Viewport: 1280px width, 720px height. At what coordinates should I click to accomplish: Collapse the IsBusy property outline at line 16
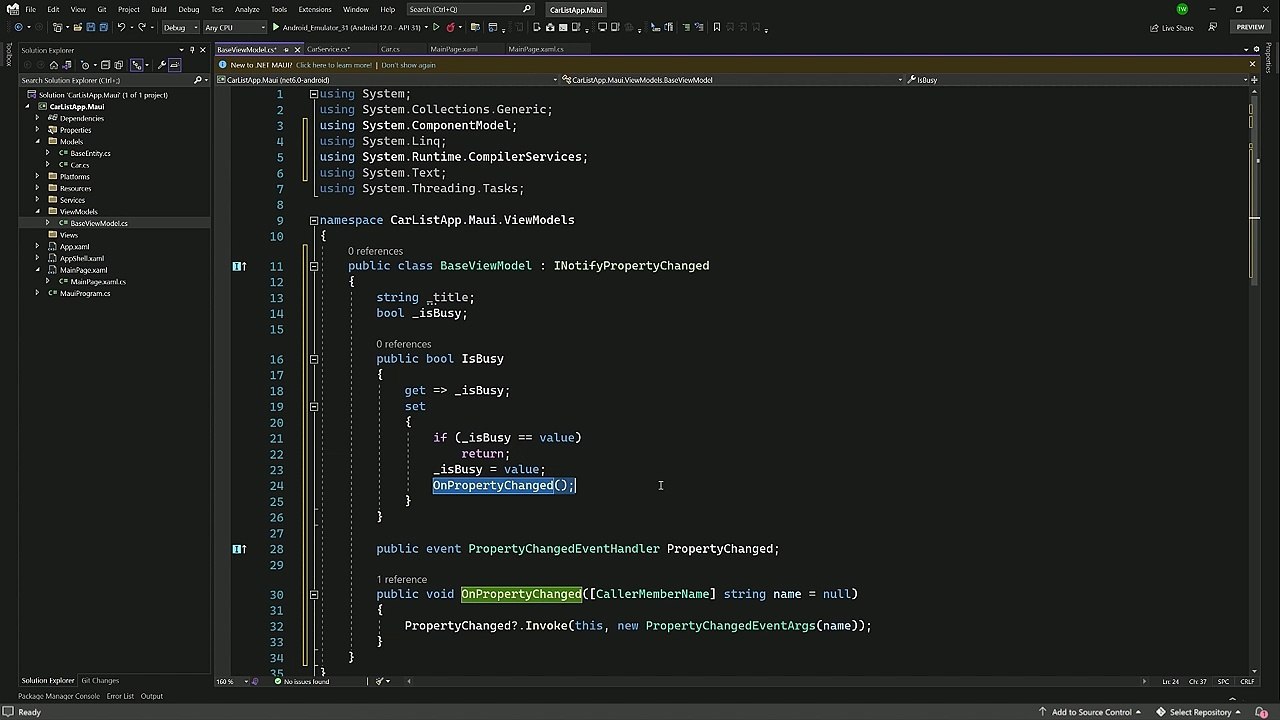tap(313, 359)
